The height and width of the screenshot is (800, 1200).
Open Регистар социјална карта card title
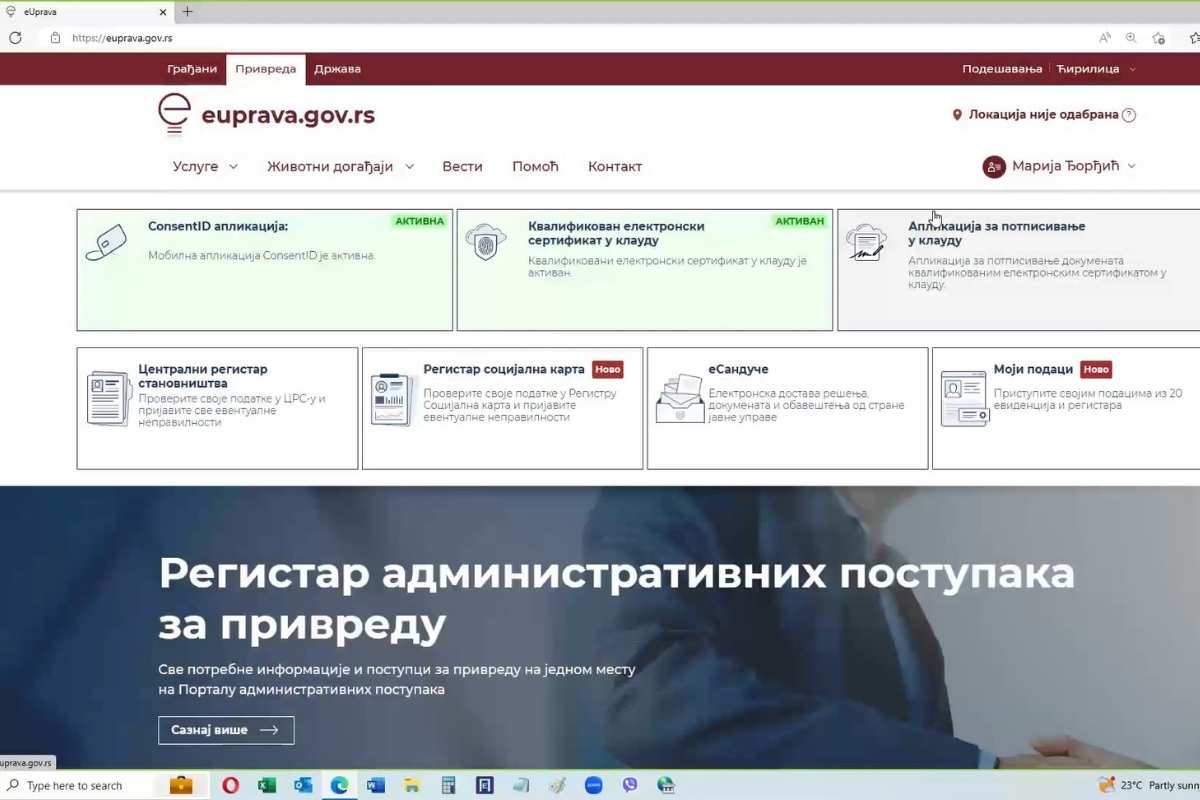pos(505,369)
